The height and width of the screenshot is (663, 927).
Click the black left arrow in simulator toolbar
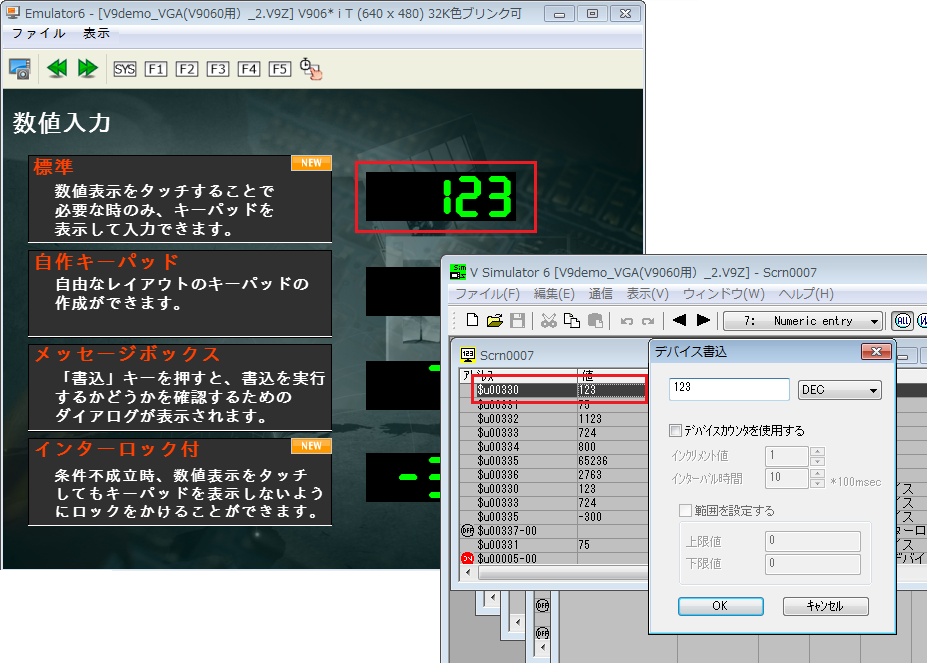[x=679, y=320]
